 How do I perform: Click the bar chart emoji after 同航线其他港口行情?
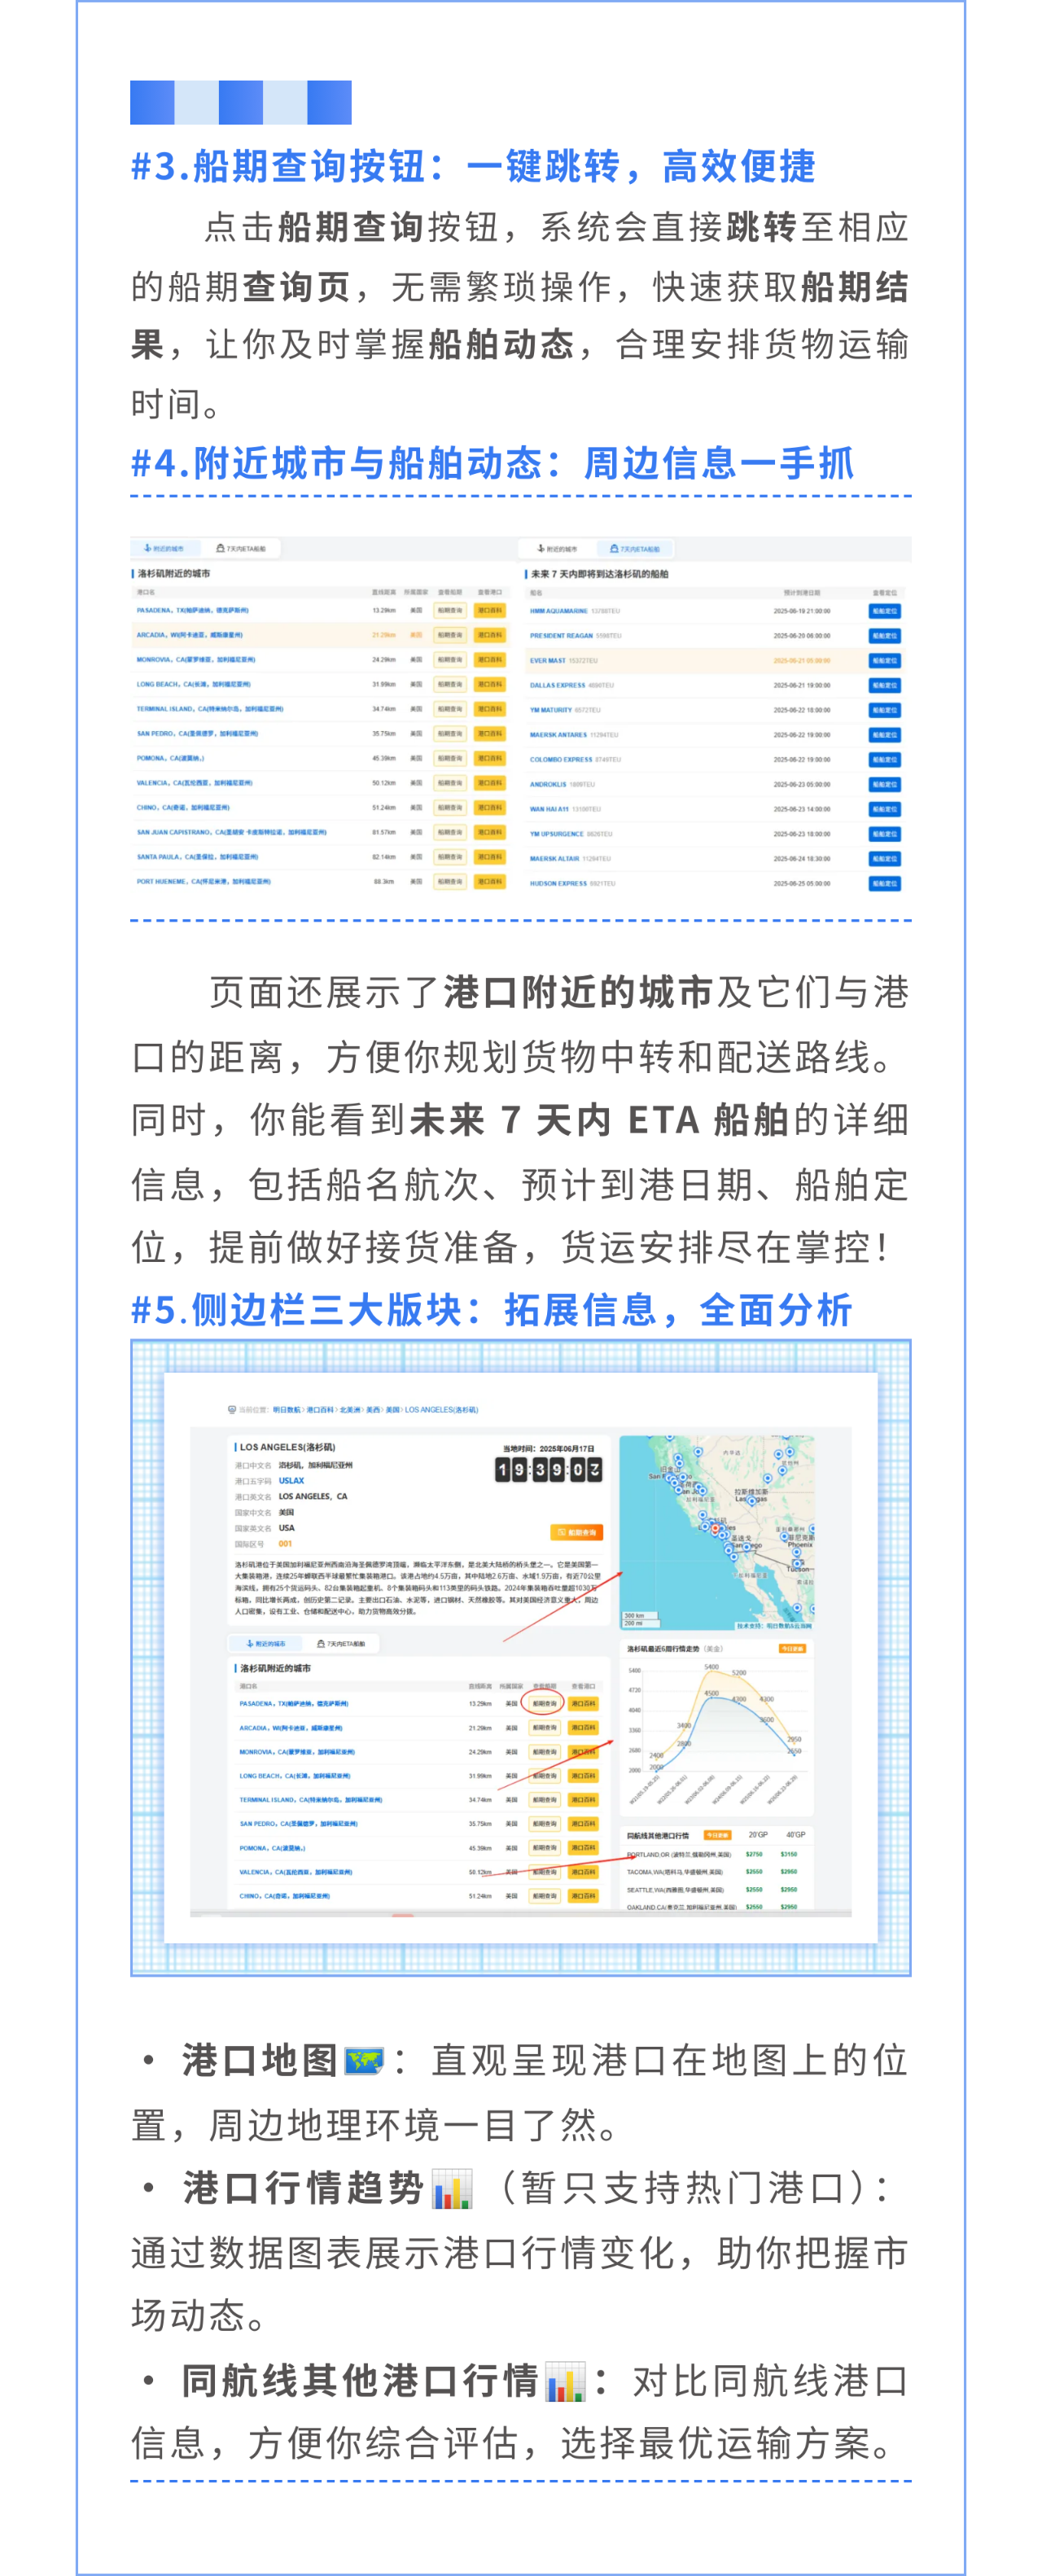coord(565,2382)
